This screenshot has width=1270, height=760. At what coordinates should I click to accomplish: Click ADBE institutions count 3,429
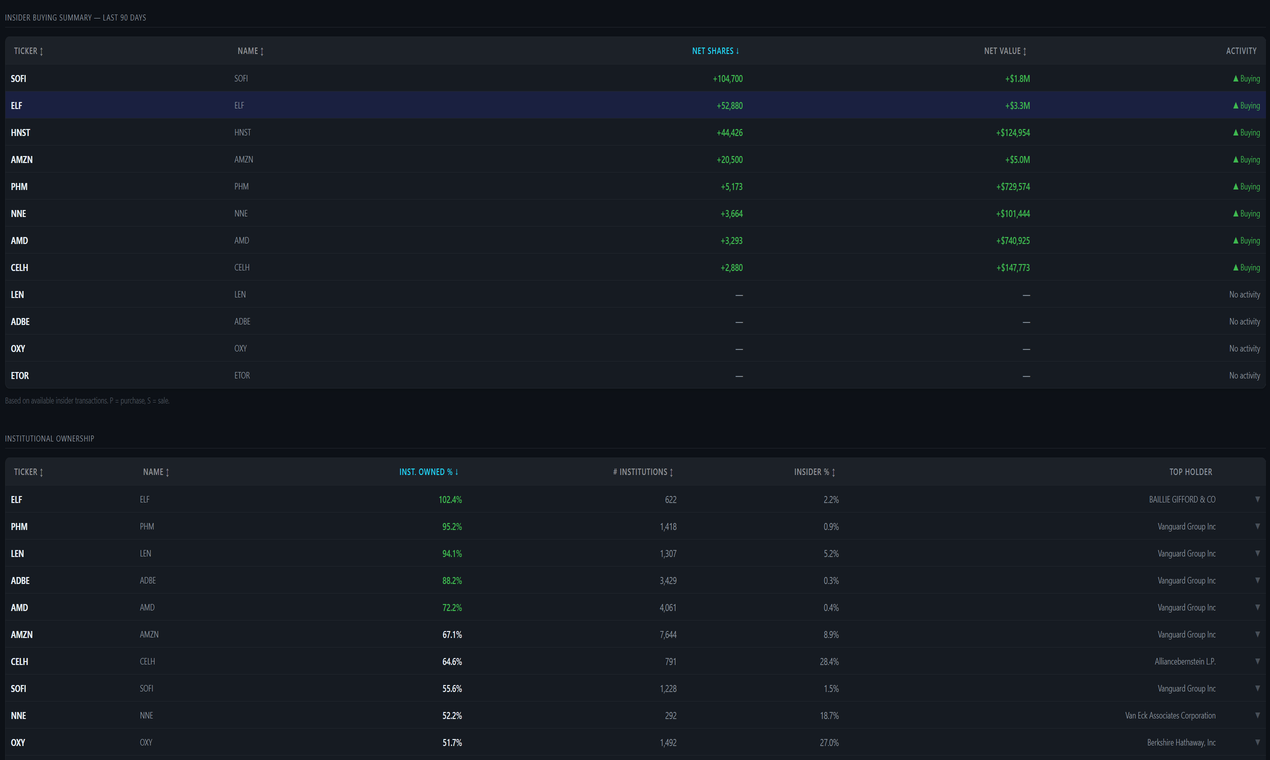click(x=668, y=580)
